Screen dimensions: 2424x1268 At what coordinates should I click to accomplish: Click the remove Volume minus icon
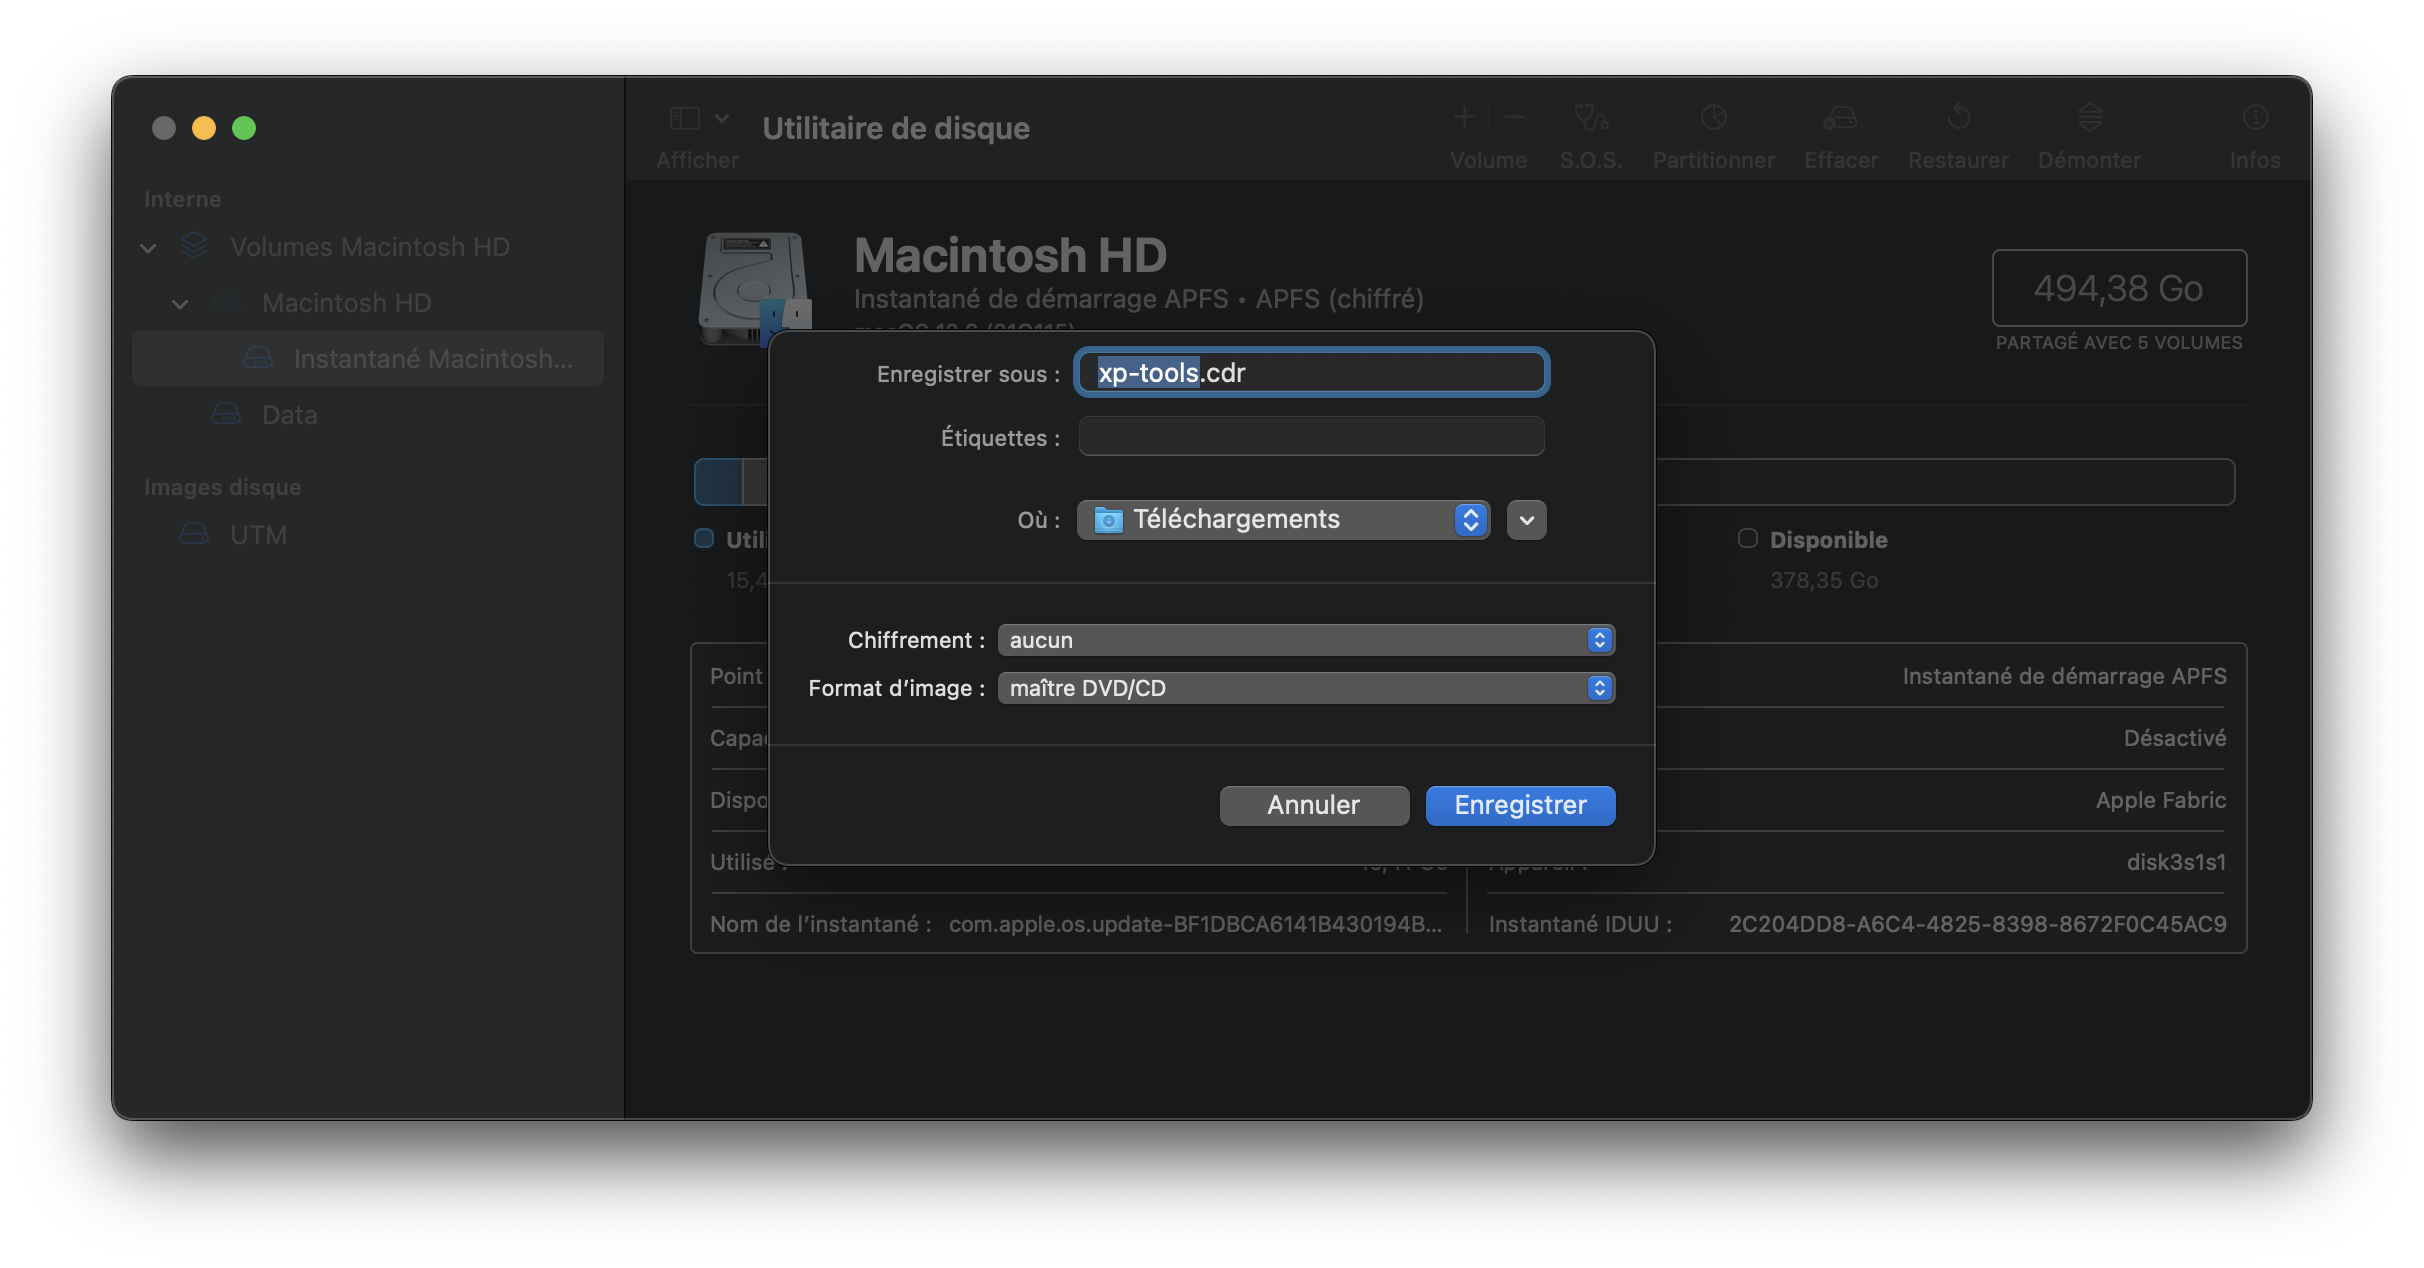[x=1514, y=118]
